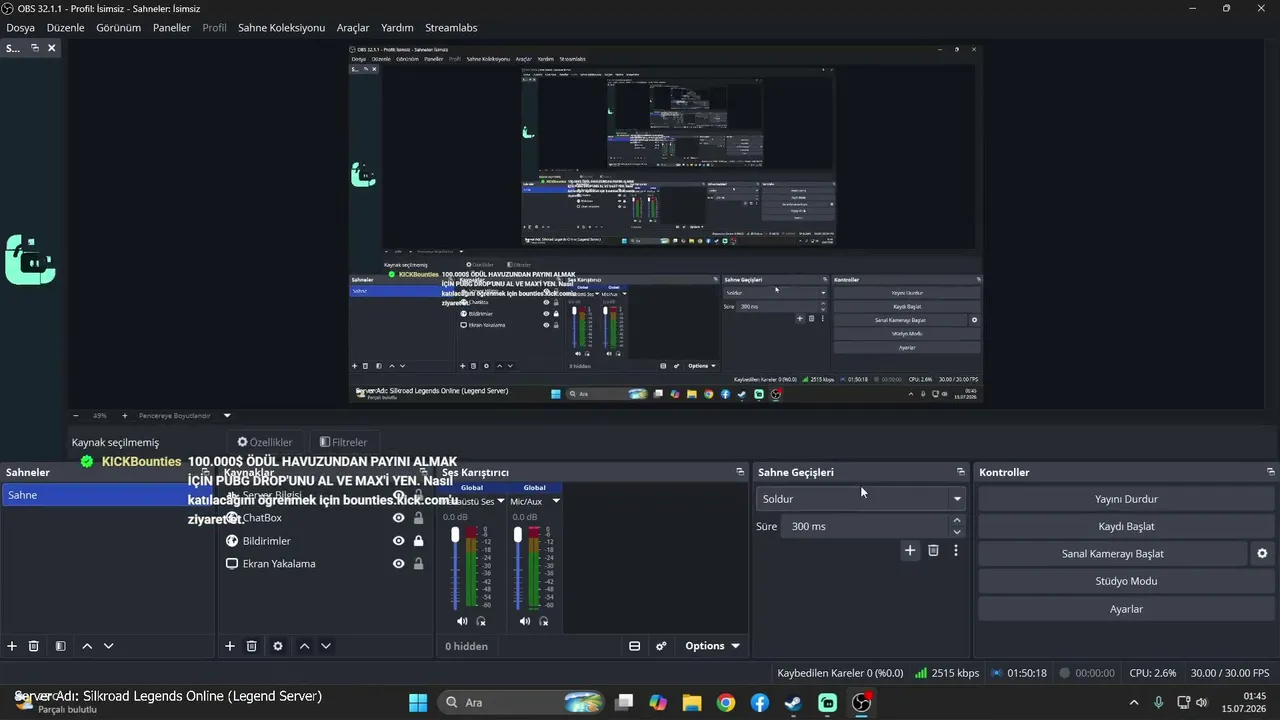The height and width of the screenshot is (720, 1280).
Task: Enable Stüdyo Modu
Action: [x=1126, y=581]
